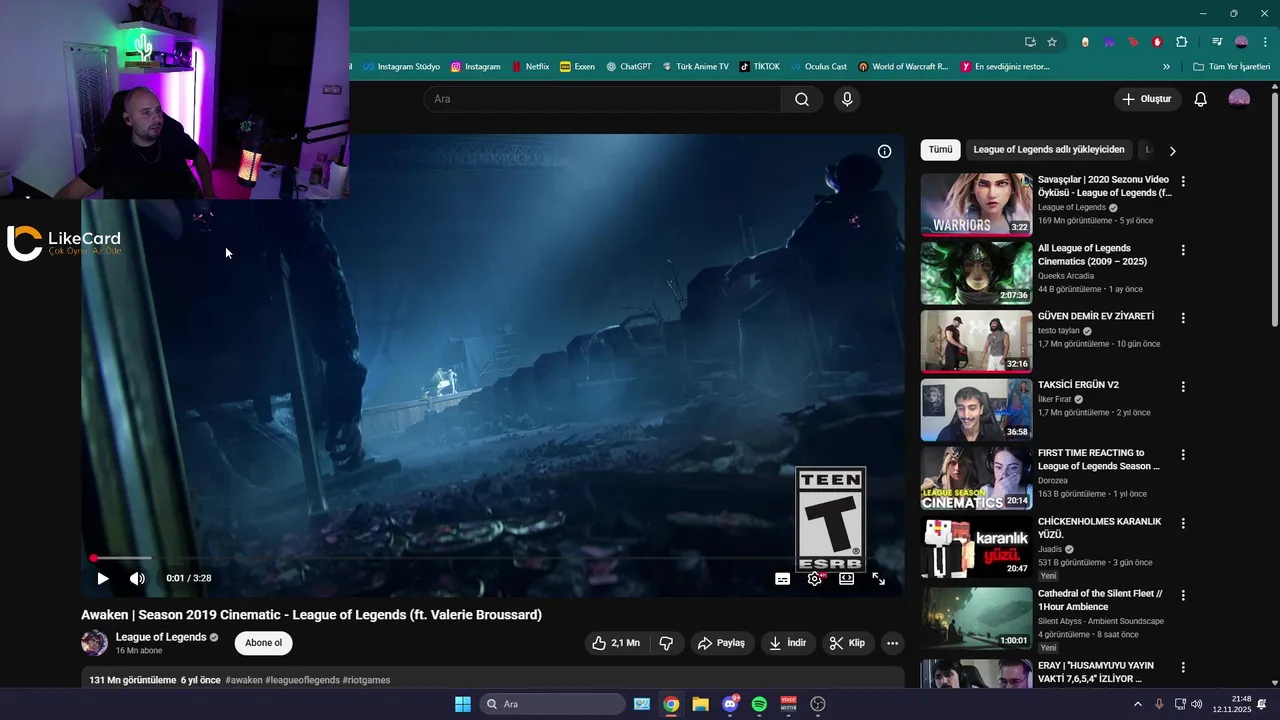Click the İndir download button
1280x720 pixels.
(x=788, y=643)
